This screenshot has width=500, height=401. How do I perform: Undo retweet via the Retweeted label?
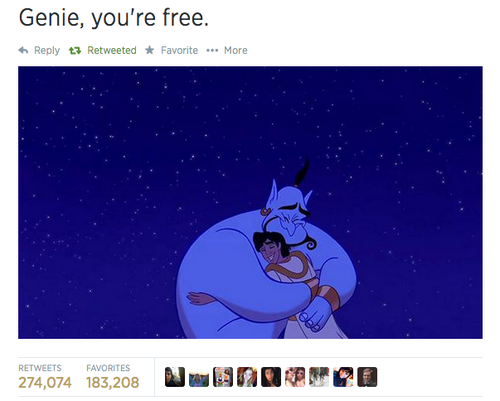112,50
